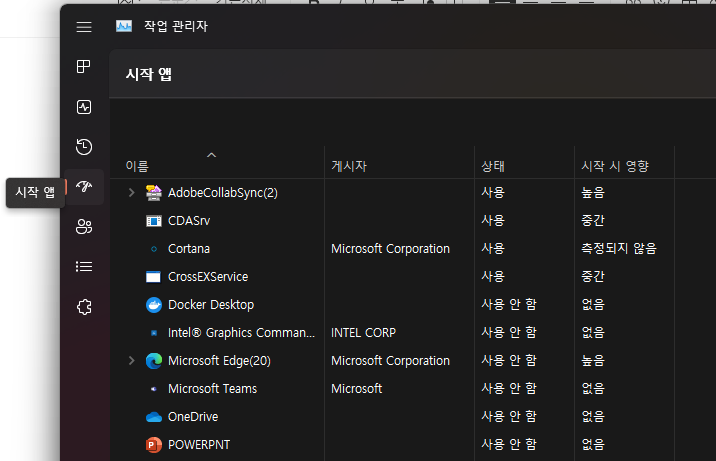Select the CDASrv entry

(189, 221)
